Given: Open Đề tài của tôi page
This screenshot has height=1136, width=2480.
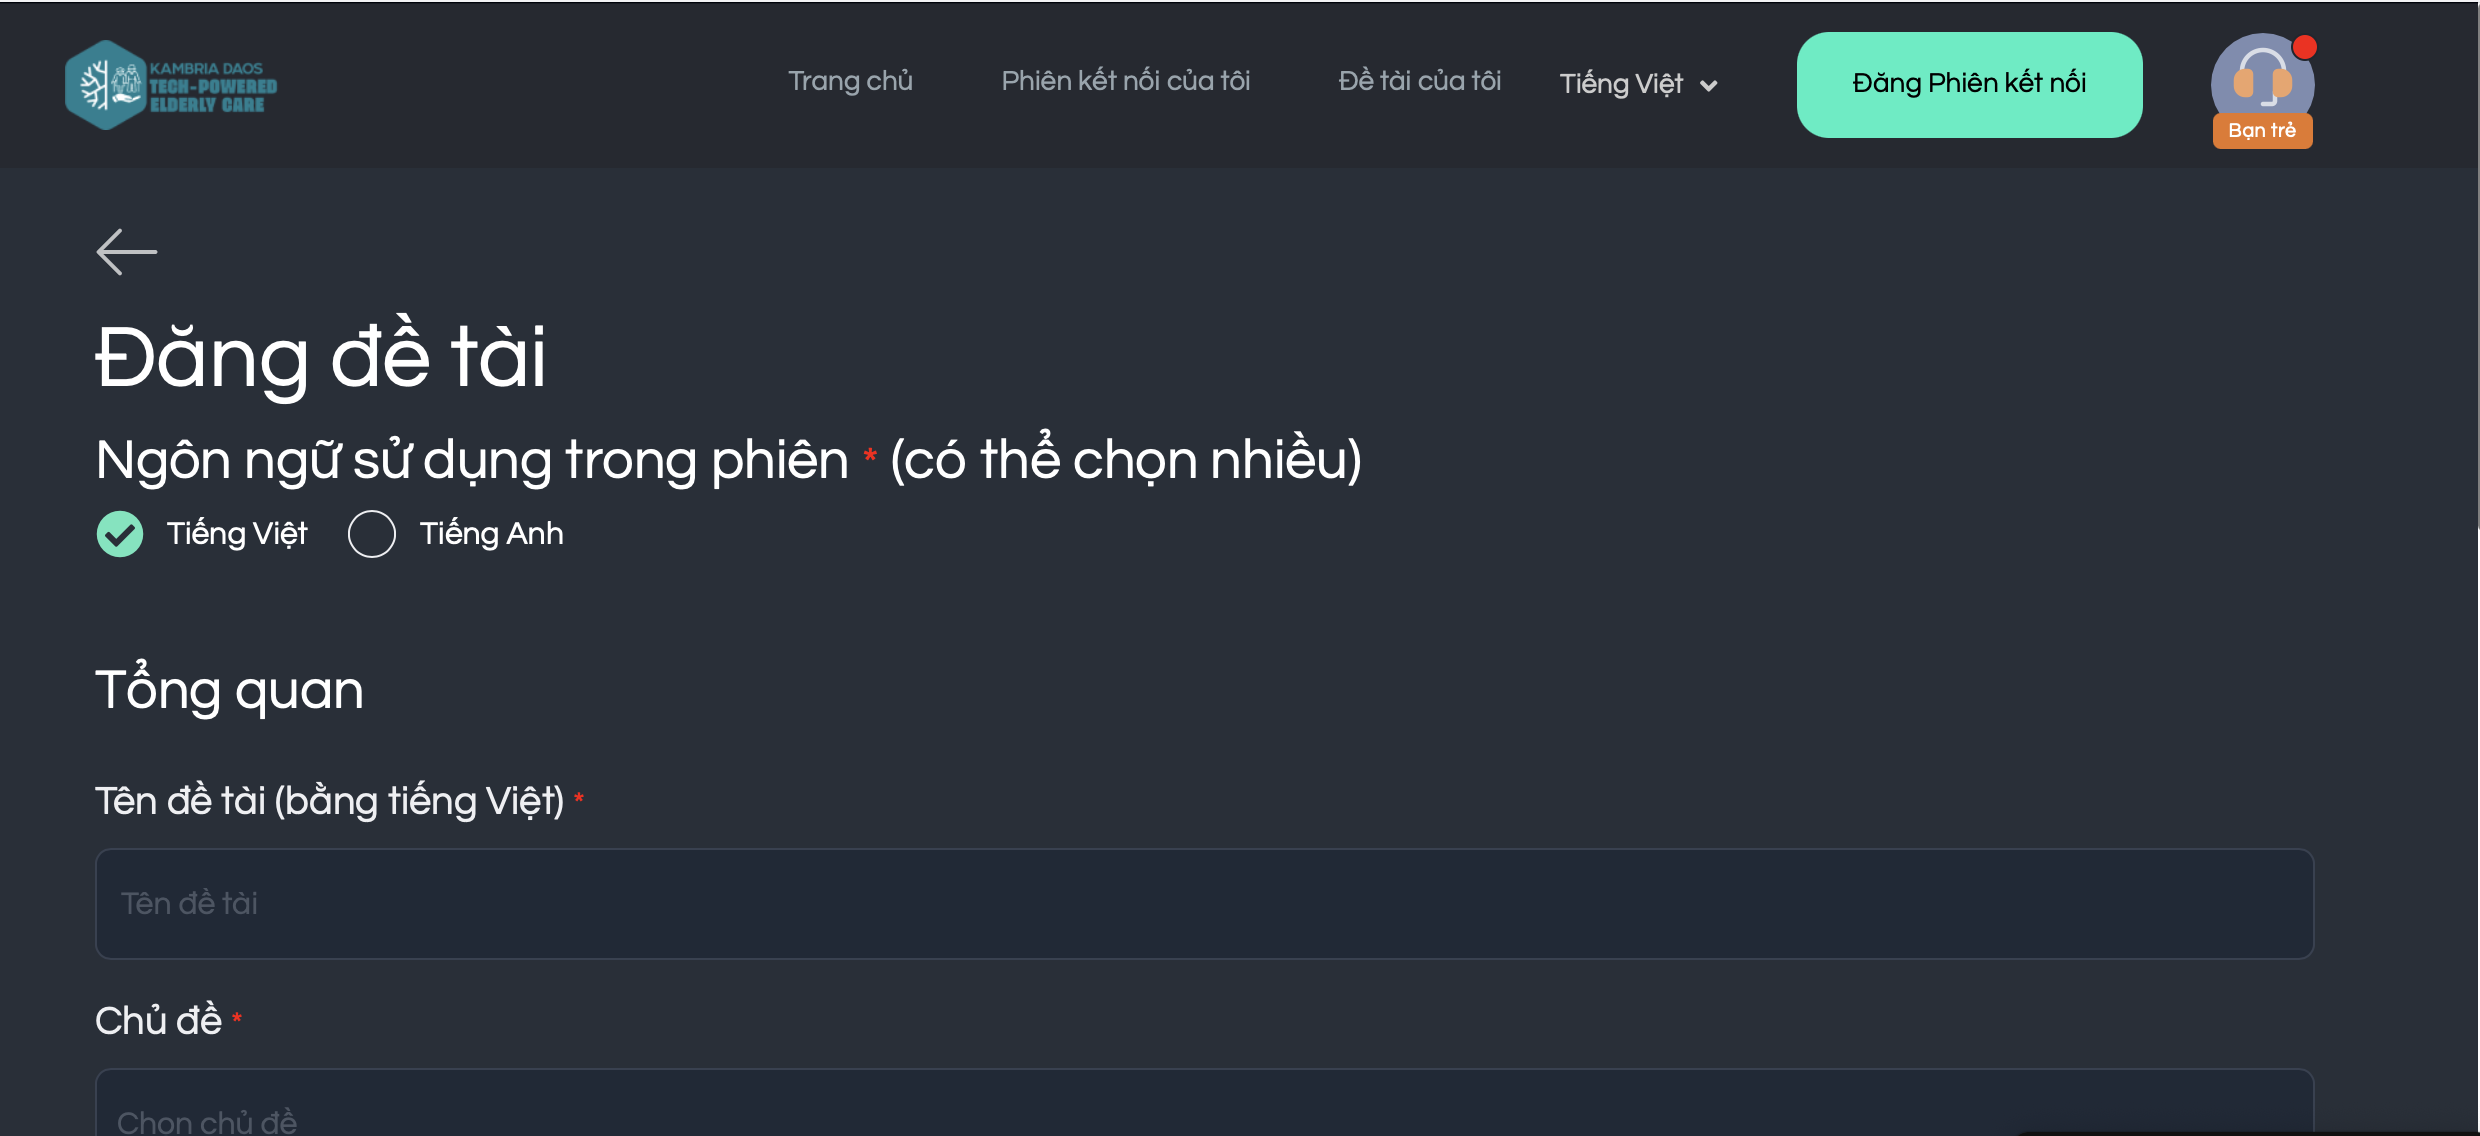Looking at the screenshot, I should [1420, 81].
